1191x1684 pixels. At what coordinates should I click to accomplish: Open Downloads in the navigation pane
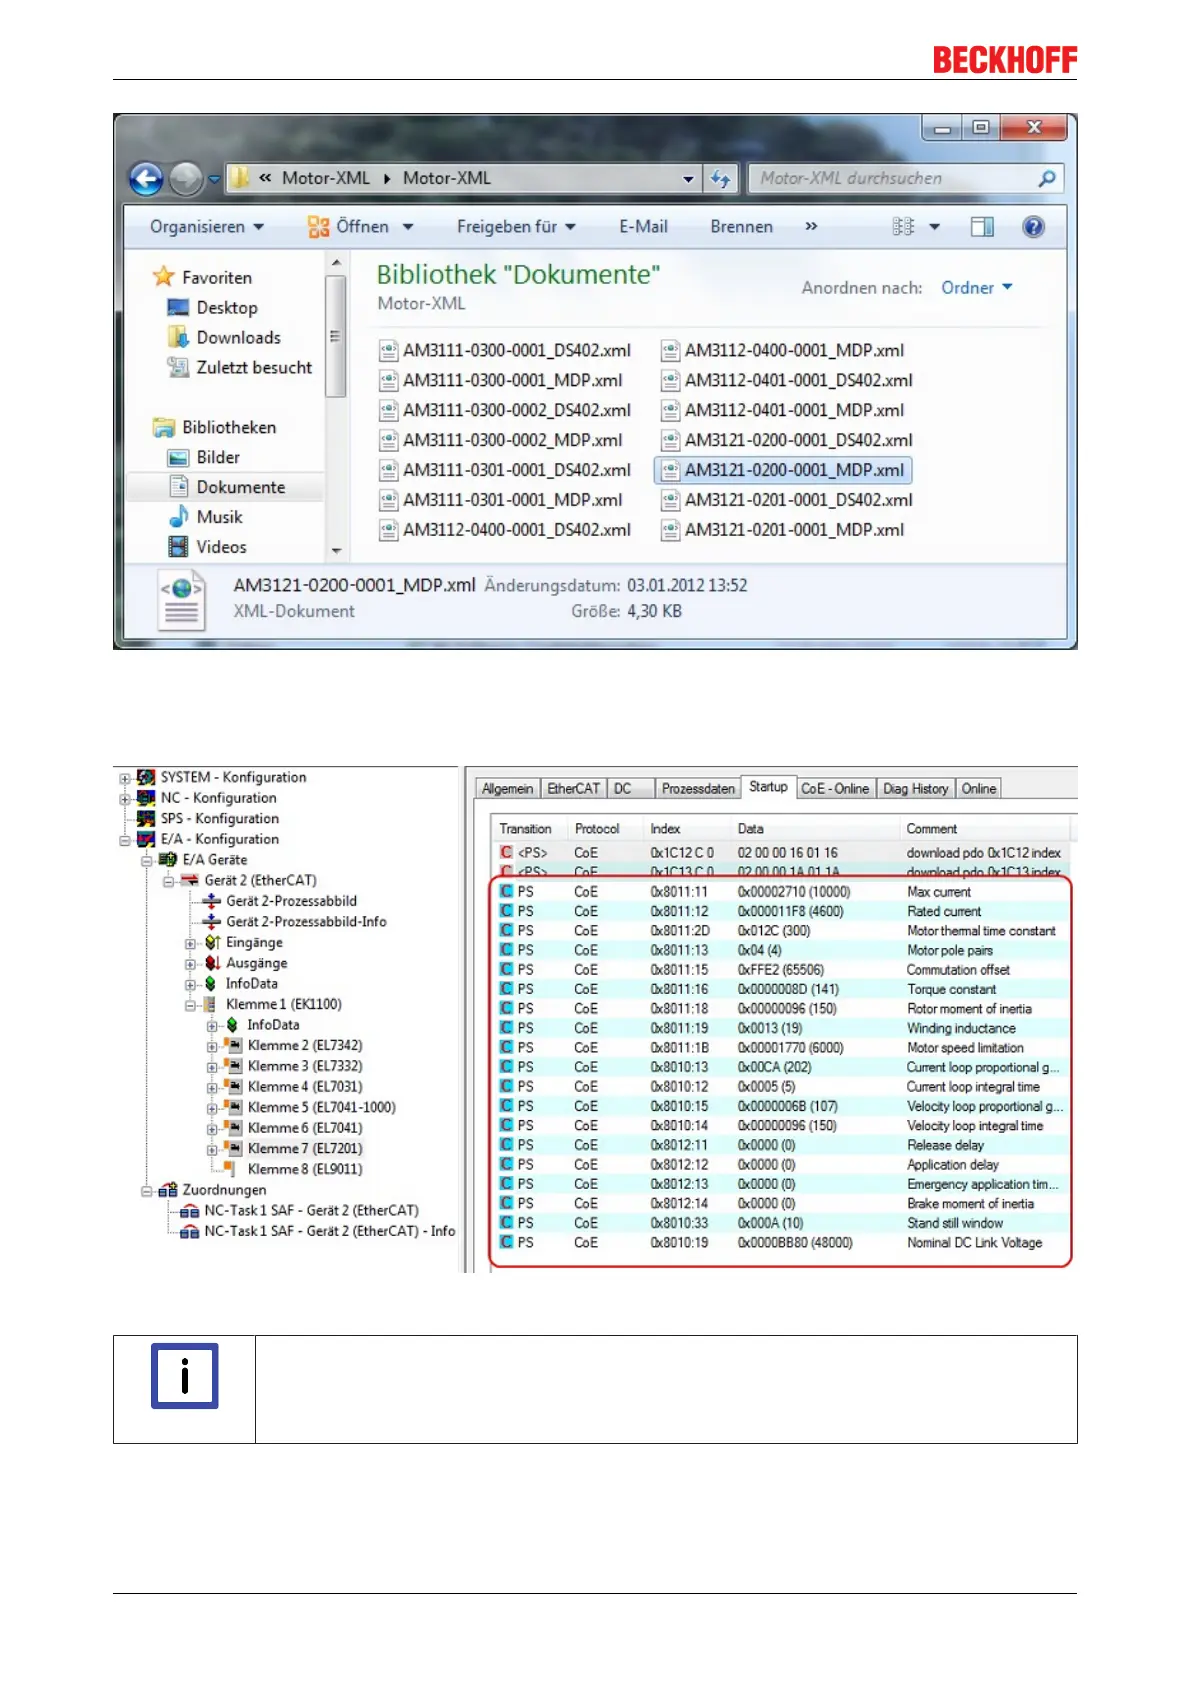click(x=238, y=338)
